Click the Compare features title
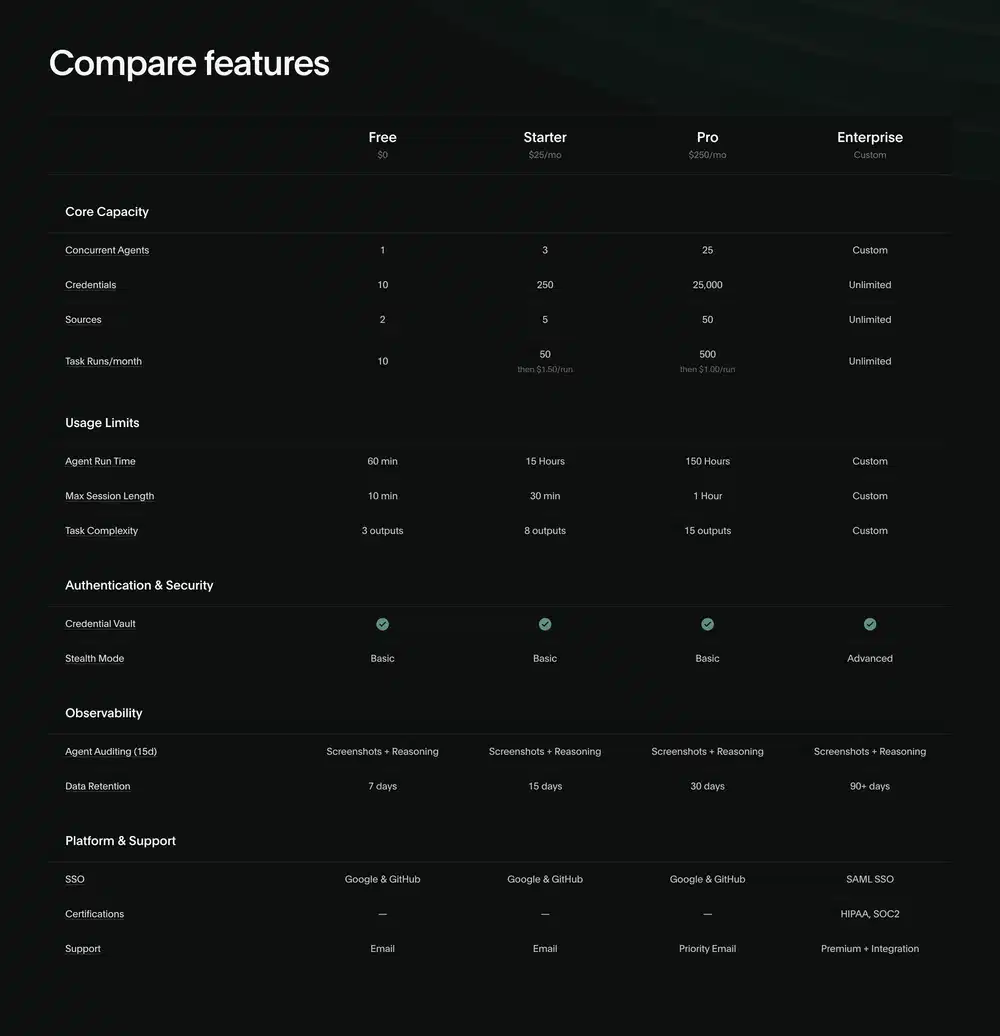Screen dimensions: 1000x1036 click(189, 63)
